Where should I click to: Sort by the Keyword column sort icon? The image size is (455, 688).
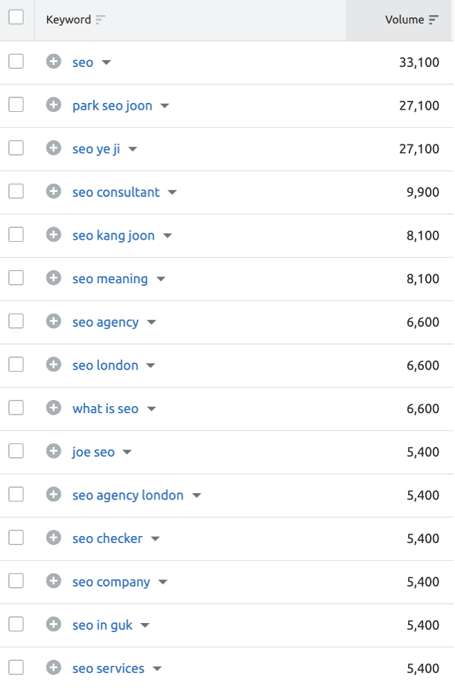pyautogui.click(x=100, y=20)
